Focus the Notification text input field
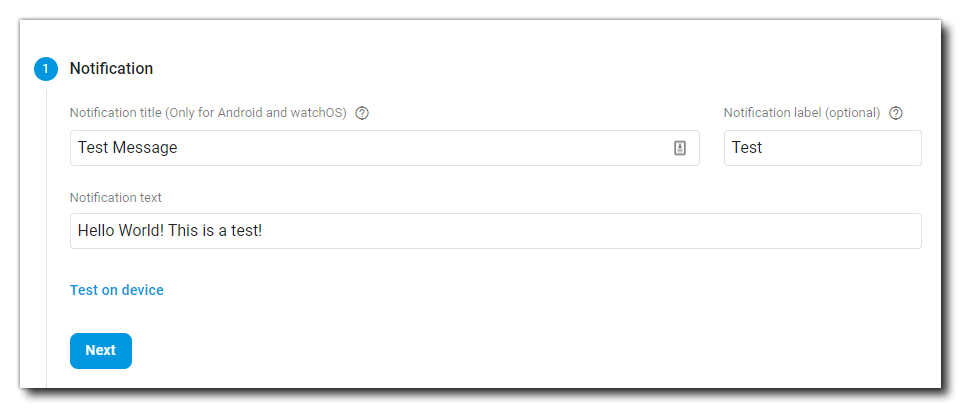This screenshot has width=961, height=408. point(495,231)
